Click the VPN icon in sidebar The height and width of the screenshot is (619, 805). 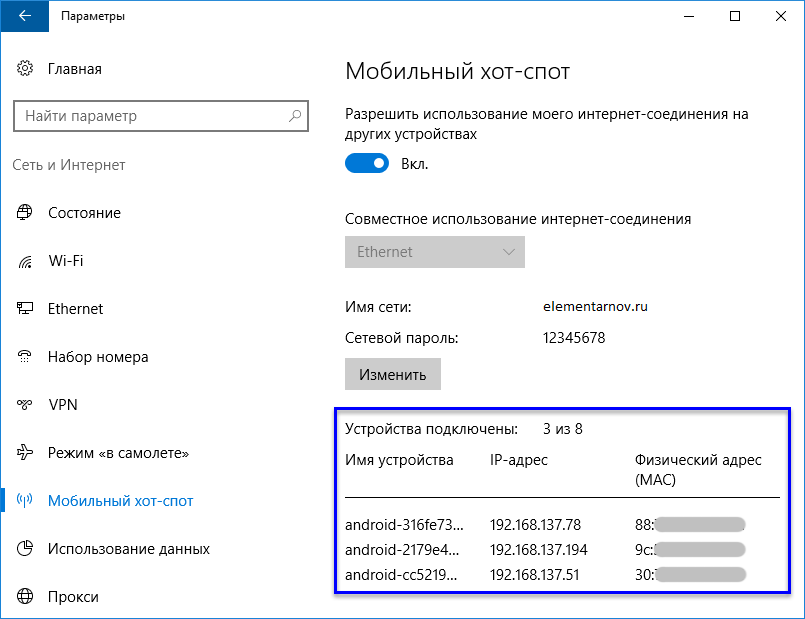pyautogui.click(x=26, y=405)
